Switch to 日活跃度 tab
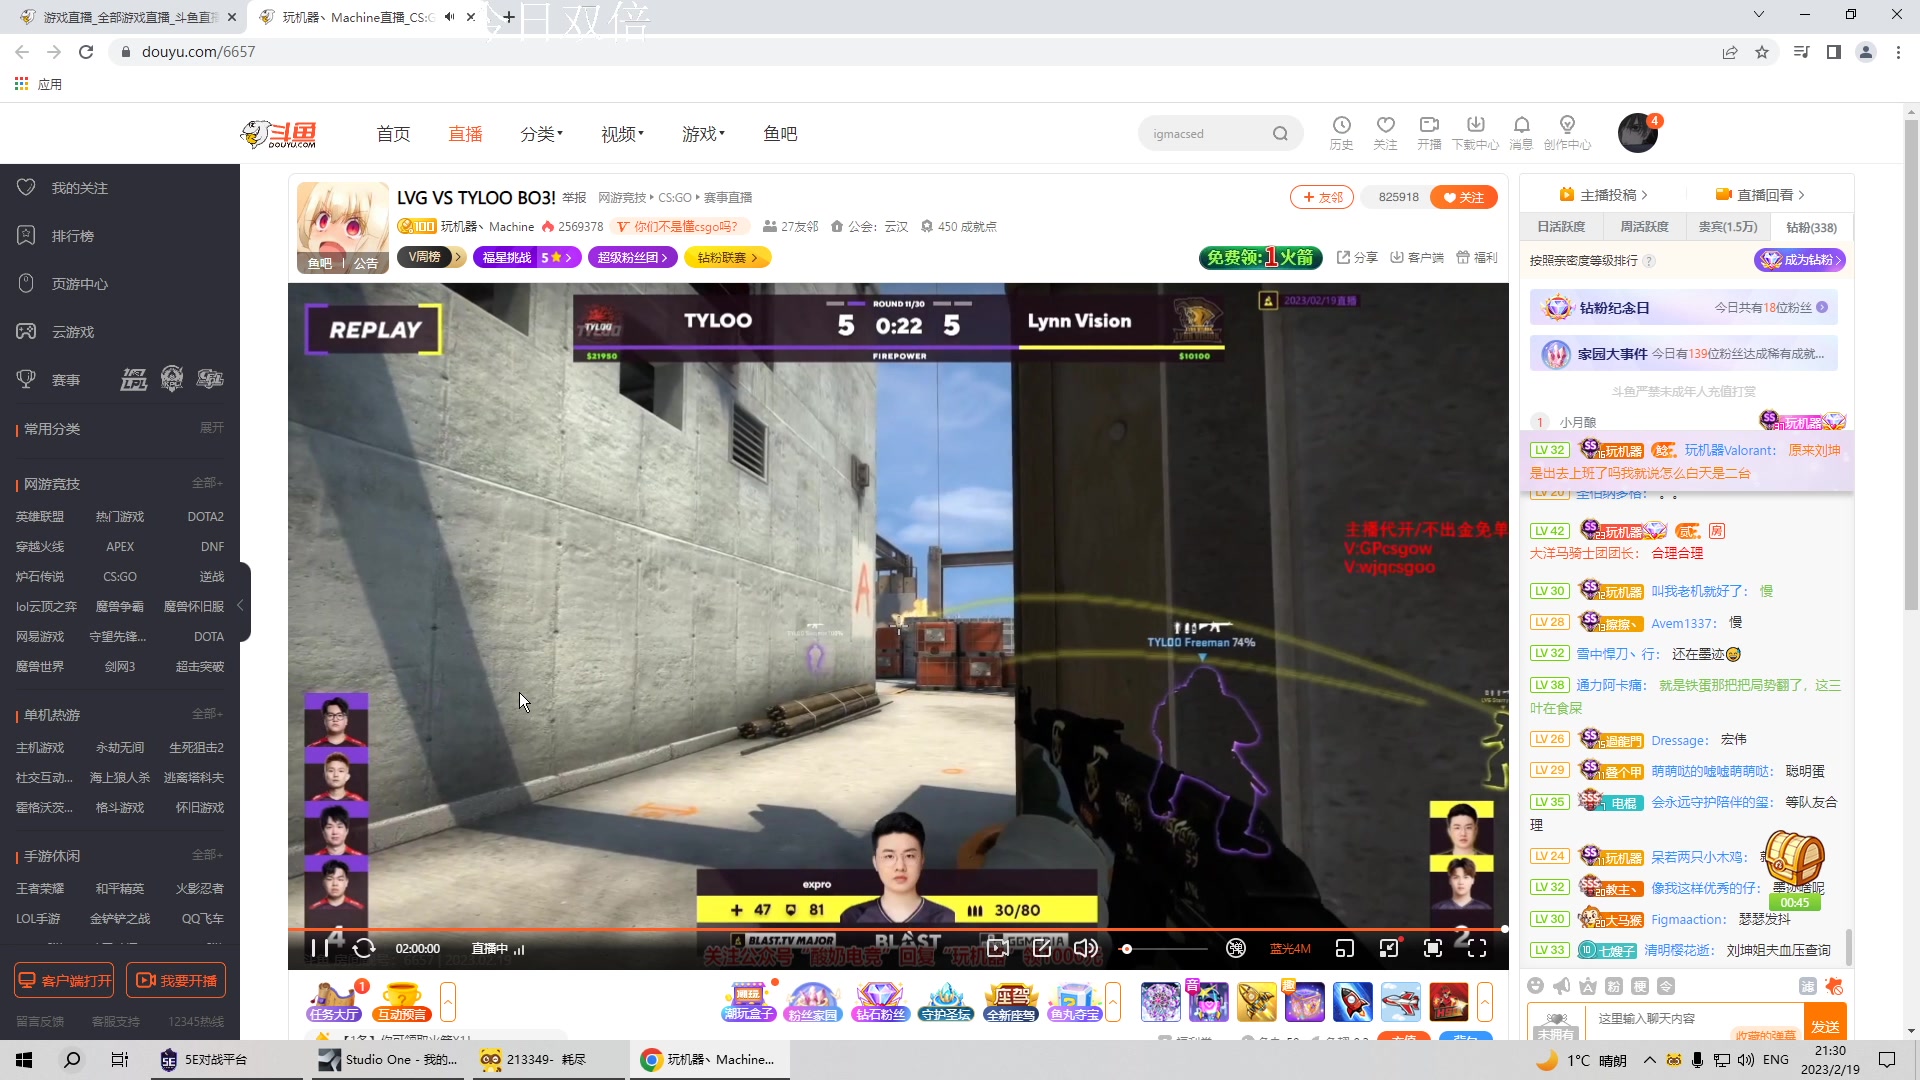The height and width of the screenshot is (1080, 1920). [1561, 227]
